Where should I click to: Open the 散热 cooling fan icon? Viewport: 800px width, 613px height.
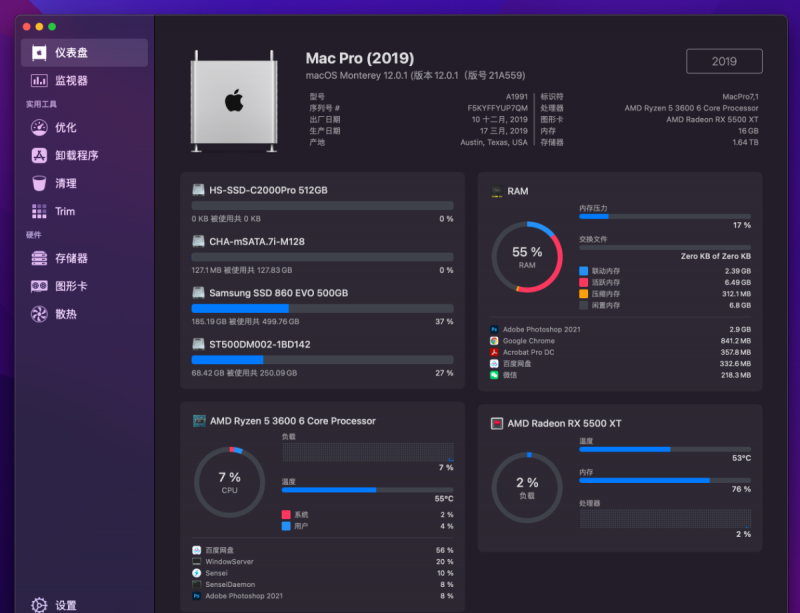[x=39, y=314]
